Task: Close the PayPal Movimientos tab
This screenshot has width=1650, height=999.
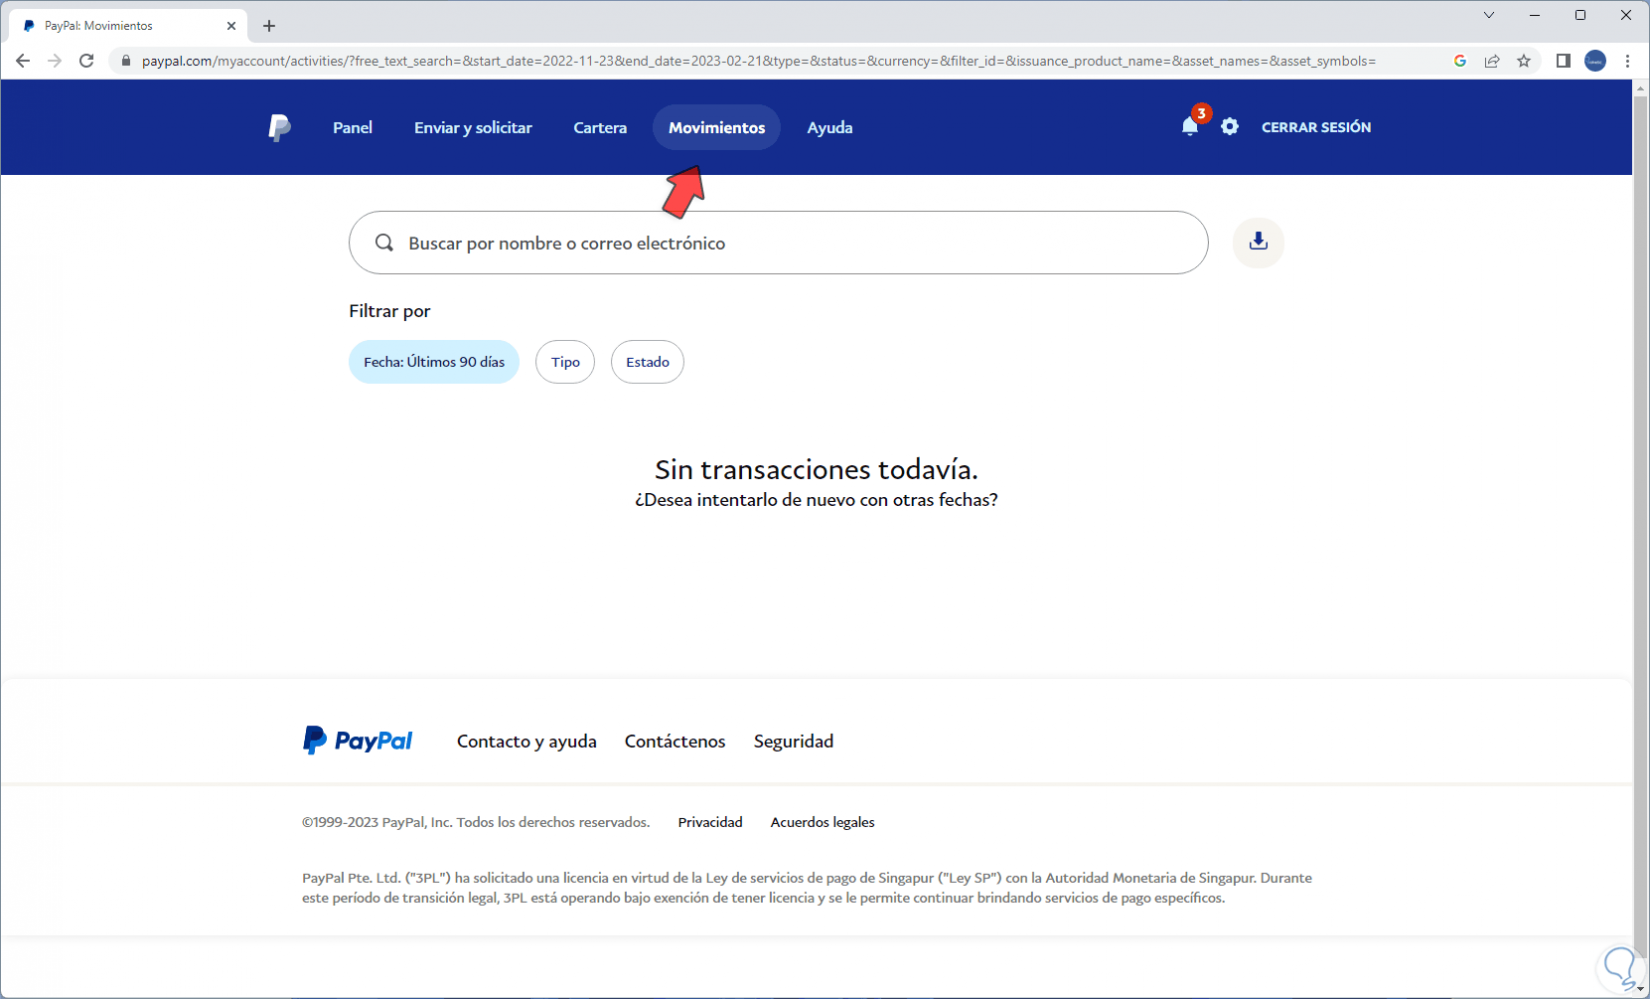Action: [231, 26]
